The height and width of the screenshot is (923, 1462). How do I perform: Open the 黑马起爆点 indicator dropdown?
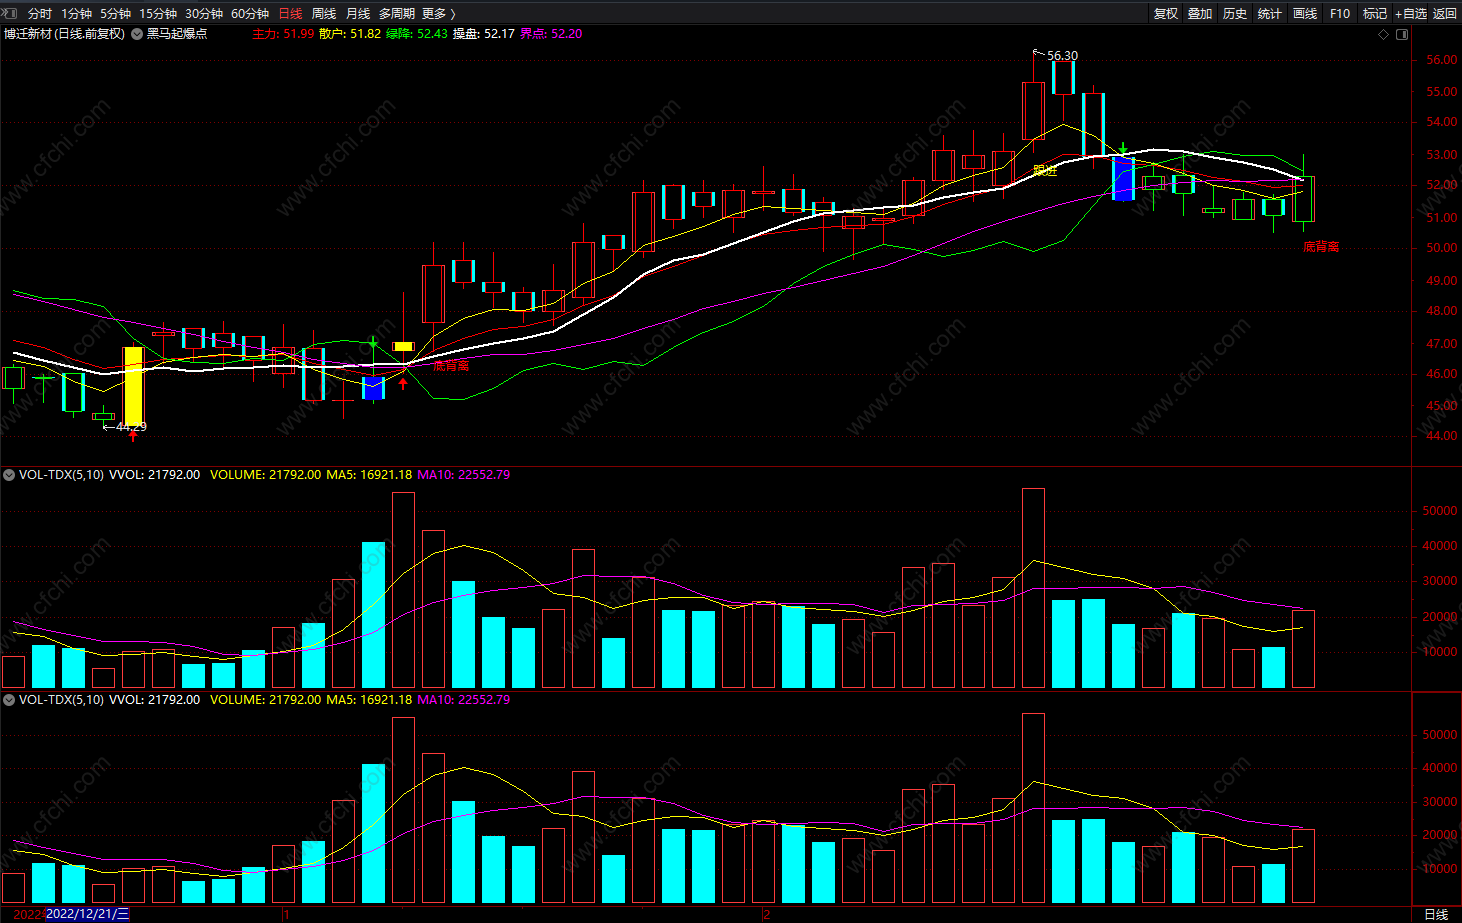[137, 34]
